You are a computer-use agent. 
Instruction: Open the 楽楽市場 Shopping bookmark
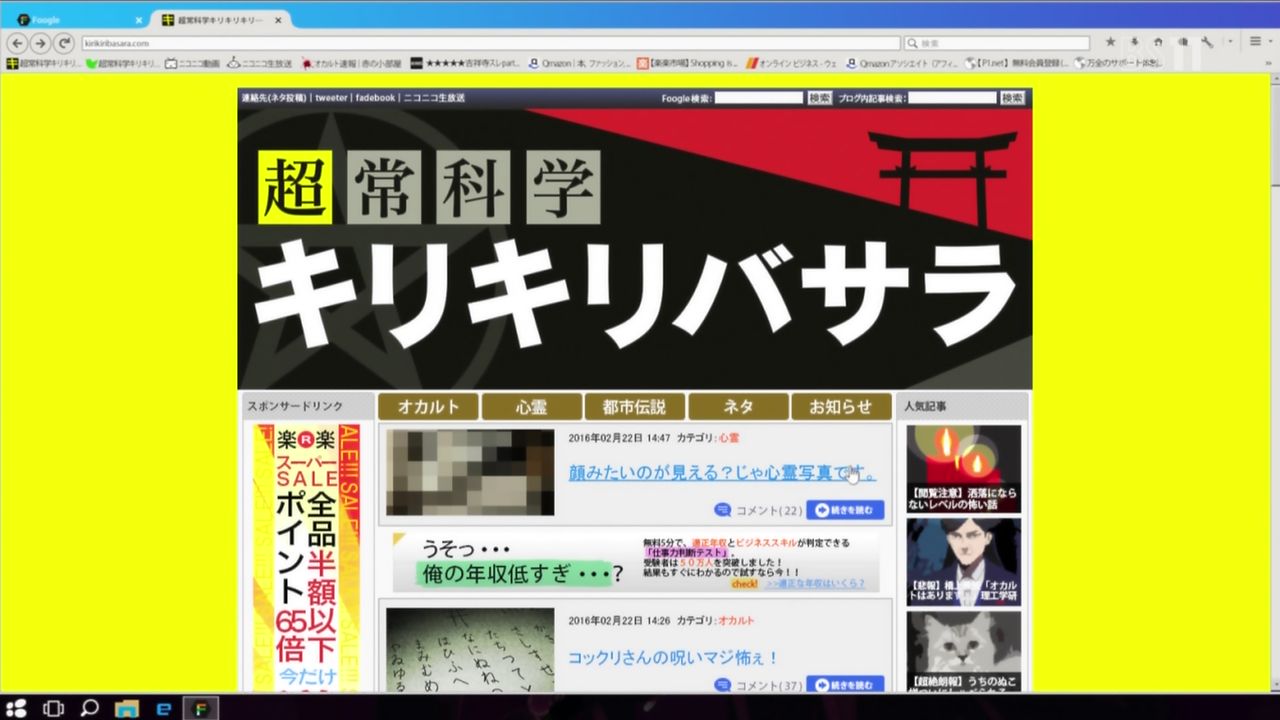pos(687,63)
